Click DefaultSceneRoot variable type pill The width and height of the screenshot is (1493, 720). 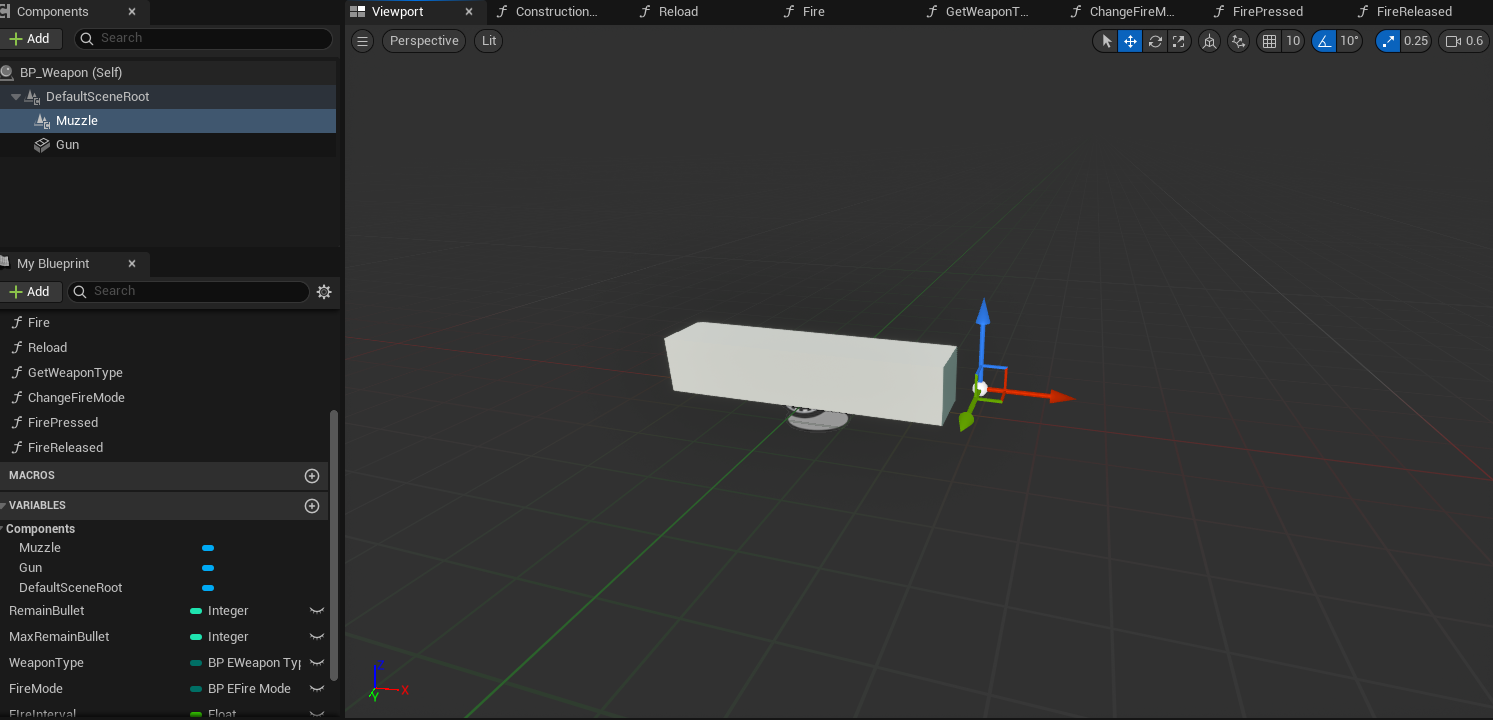click(x=208, y=588)
